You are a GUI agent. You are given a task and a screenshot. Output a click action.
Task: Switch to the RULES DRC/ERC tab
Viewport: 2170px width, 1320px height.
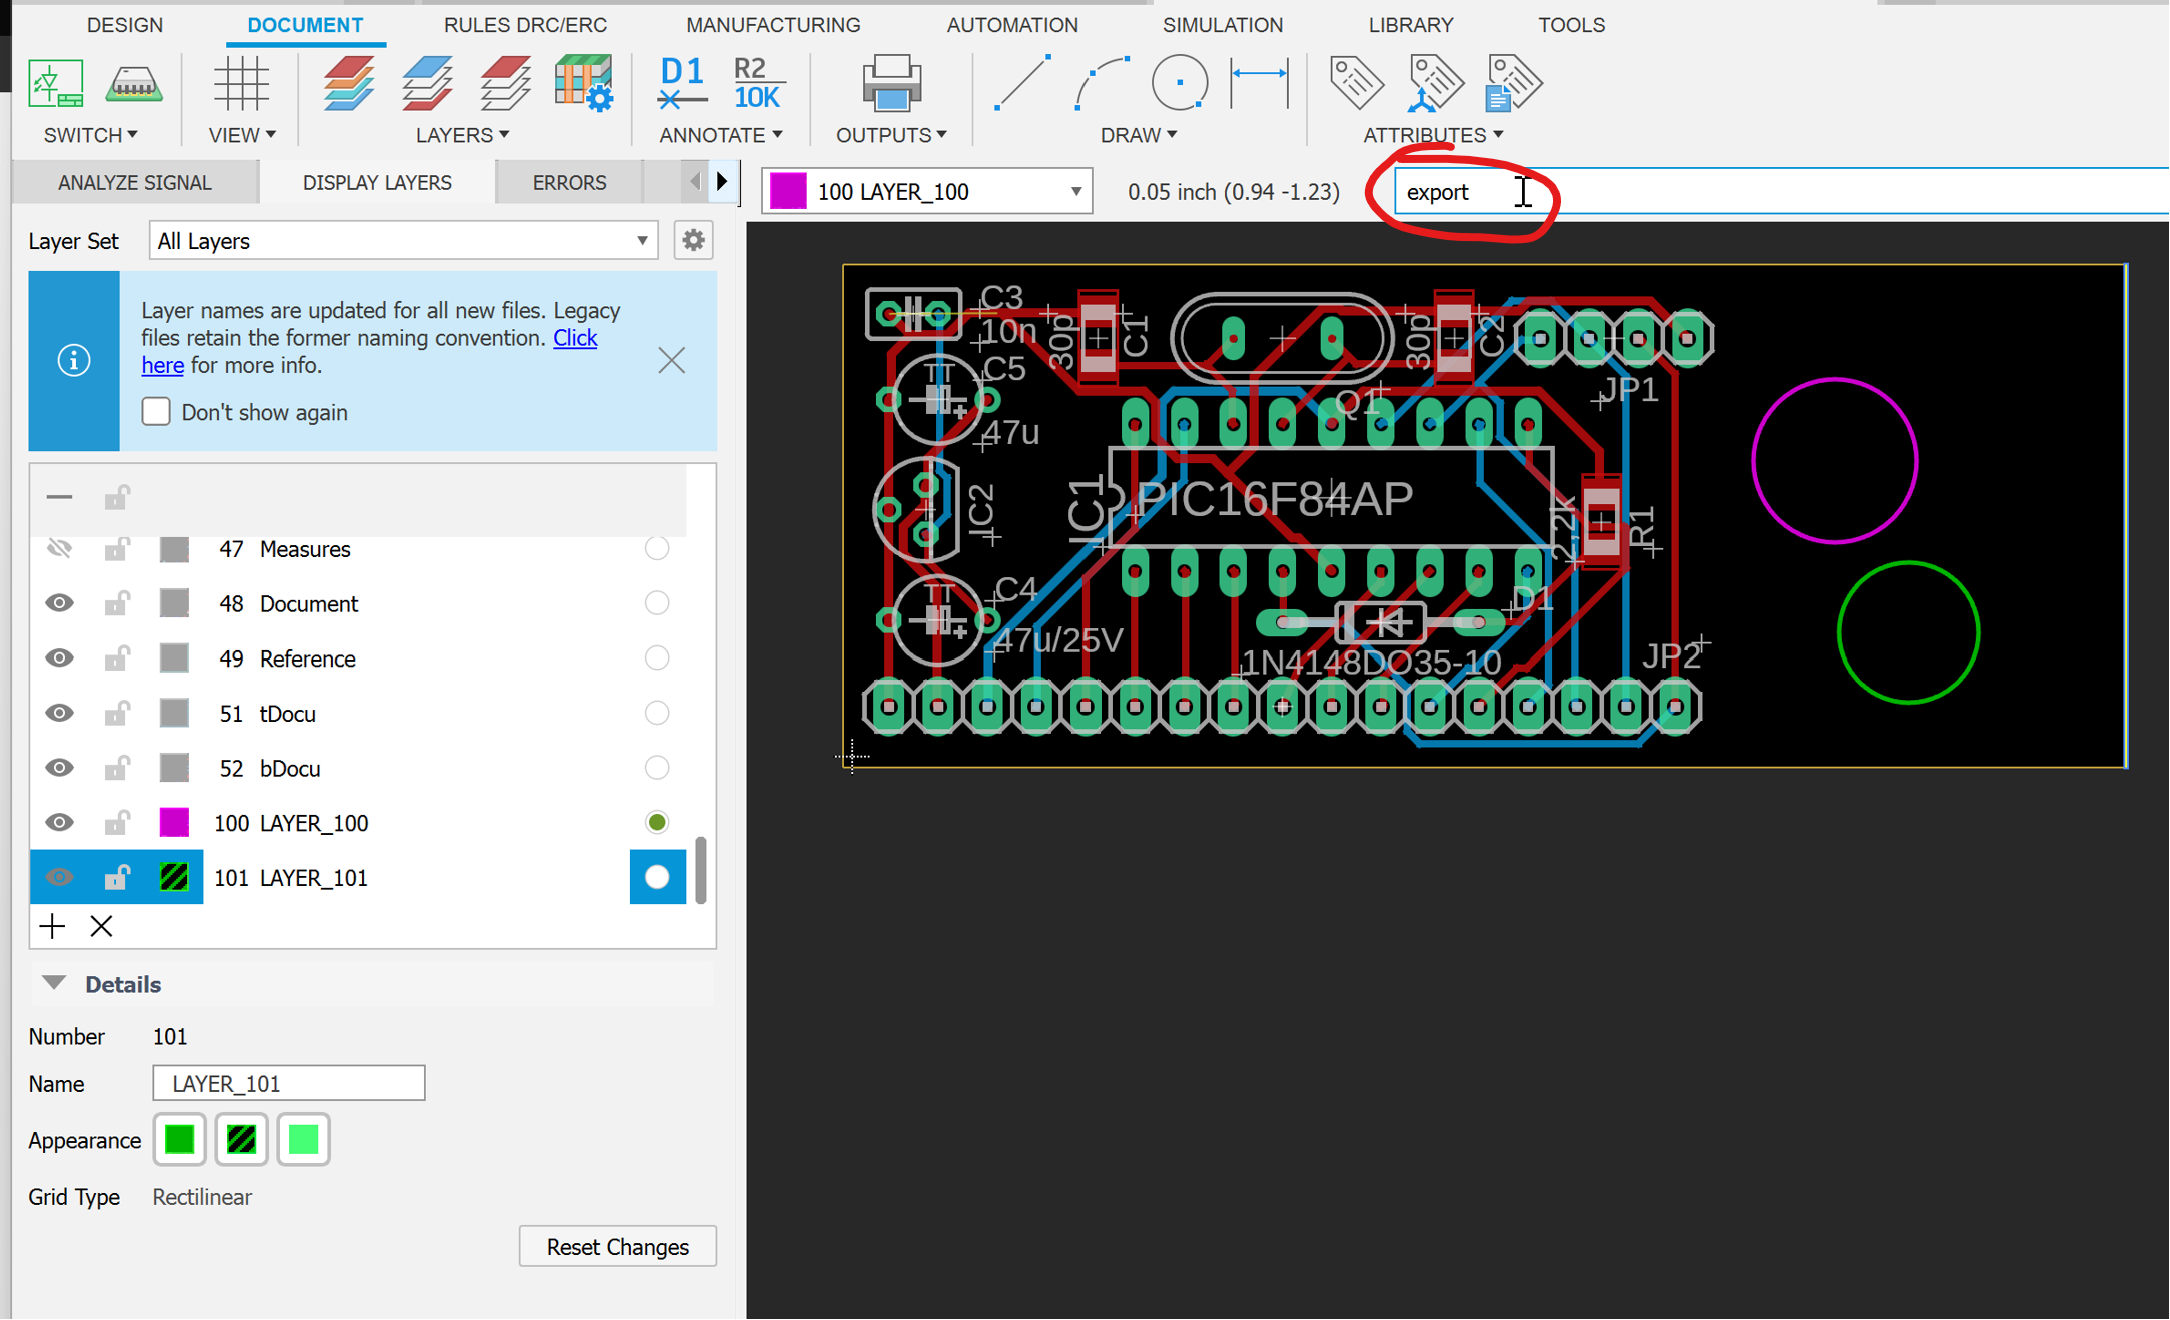[525, 25]
